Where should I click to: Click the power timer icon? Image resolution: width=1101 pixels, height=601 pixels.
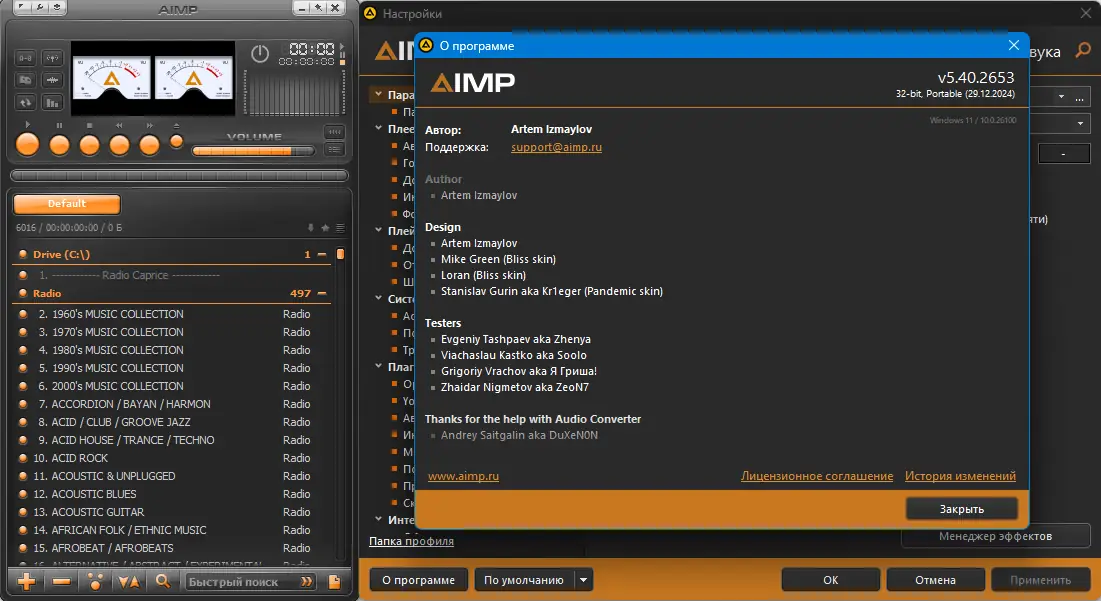tap(260, 53)
